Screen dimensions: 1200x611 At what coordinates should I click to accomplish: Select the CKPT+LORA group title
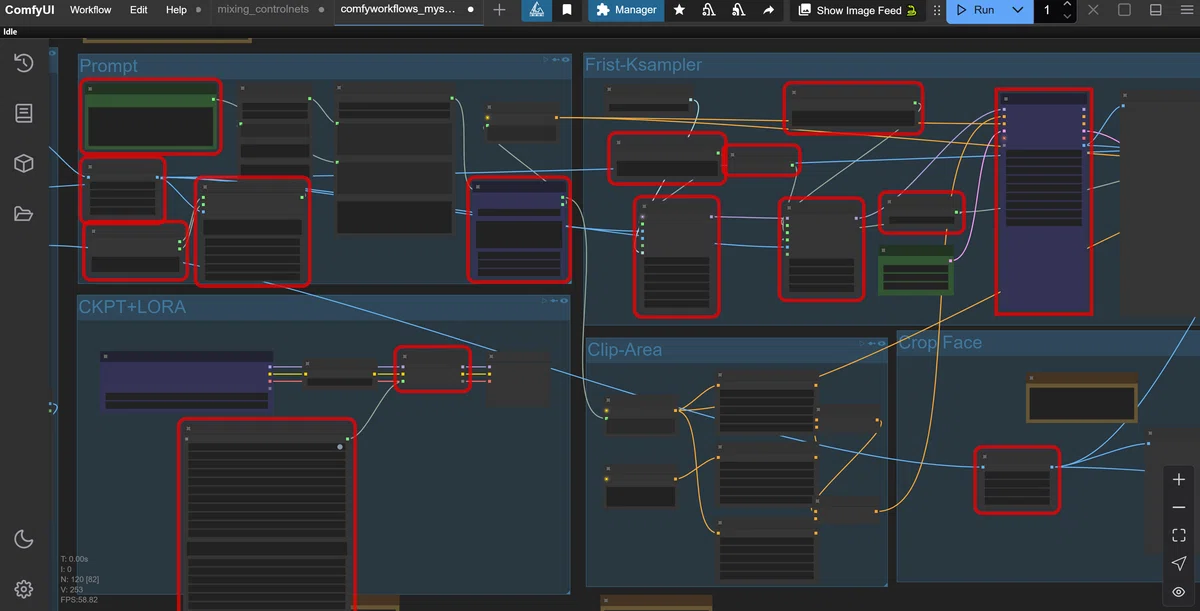pyautogui.click(x=132, y=307)
